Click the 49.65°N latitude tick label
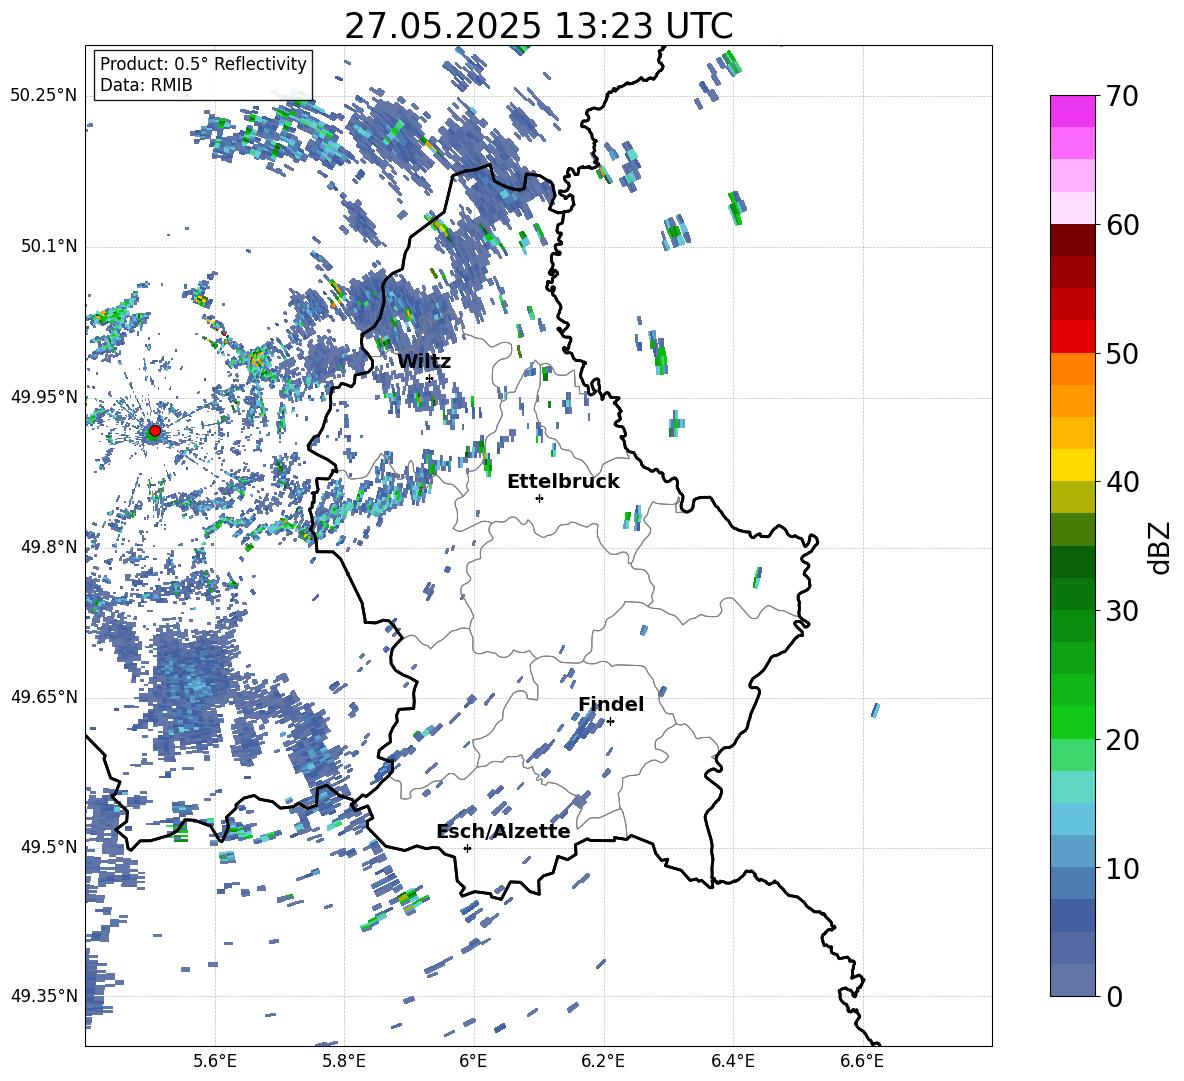This screenshot has width=1184, height=1081. click(44, 697)
